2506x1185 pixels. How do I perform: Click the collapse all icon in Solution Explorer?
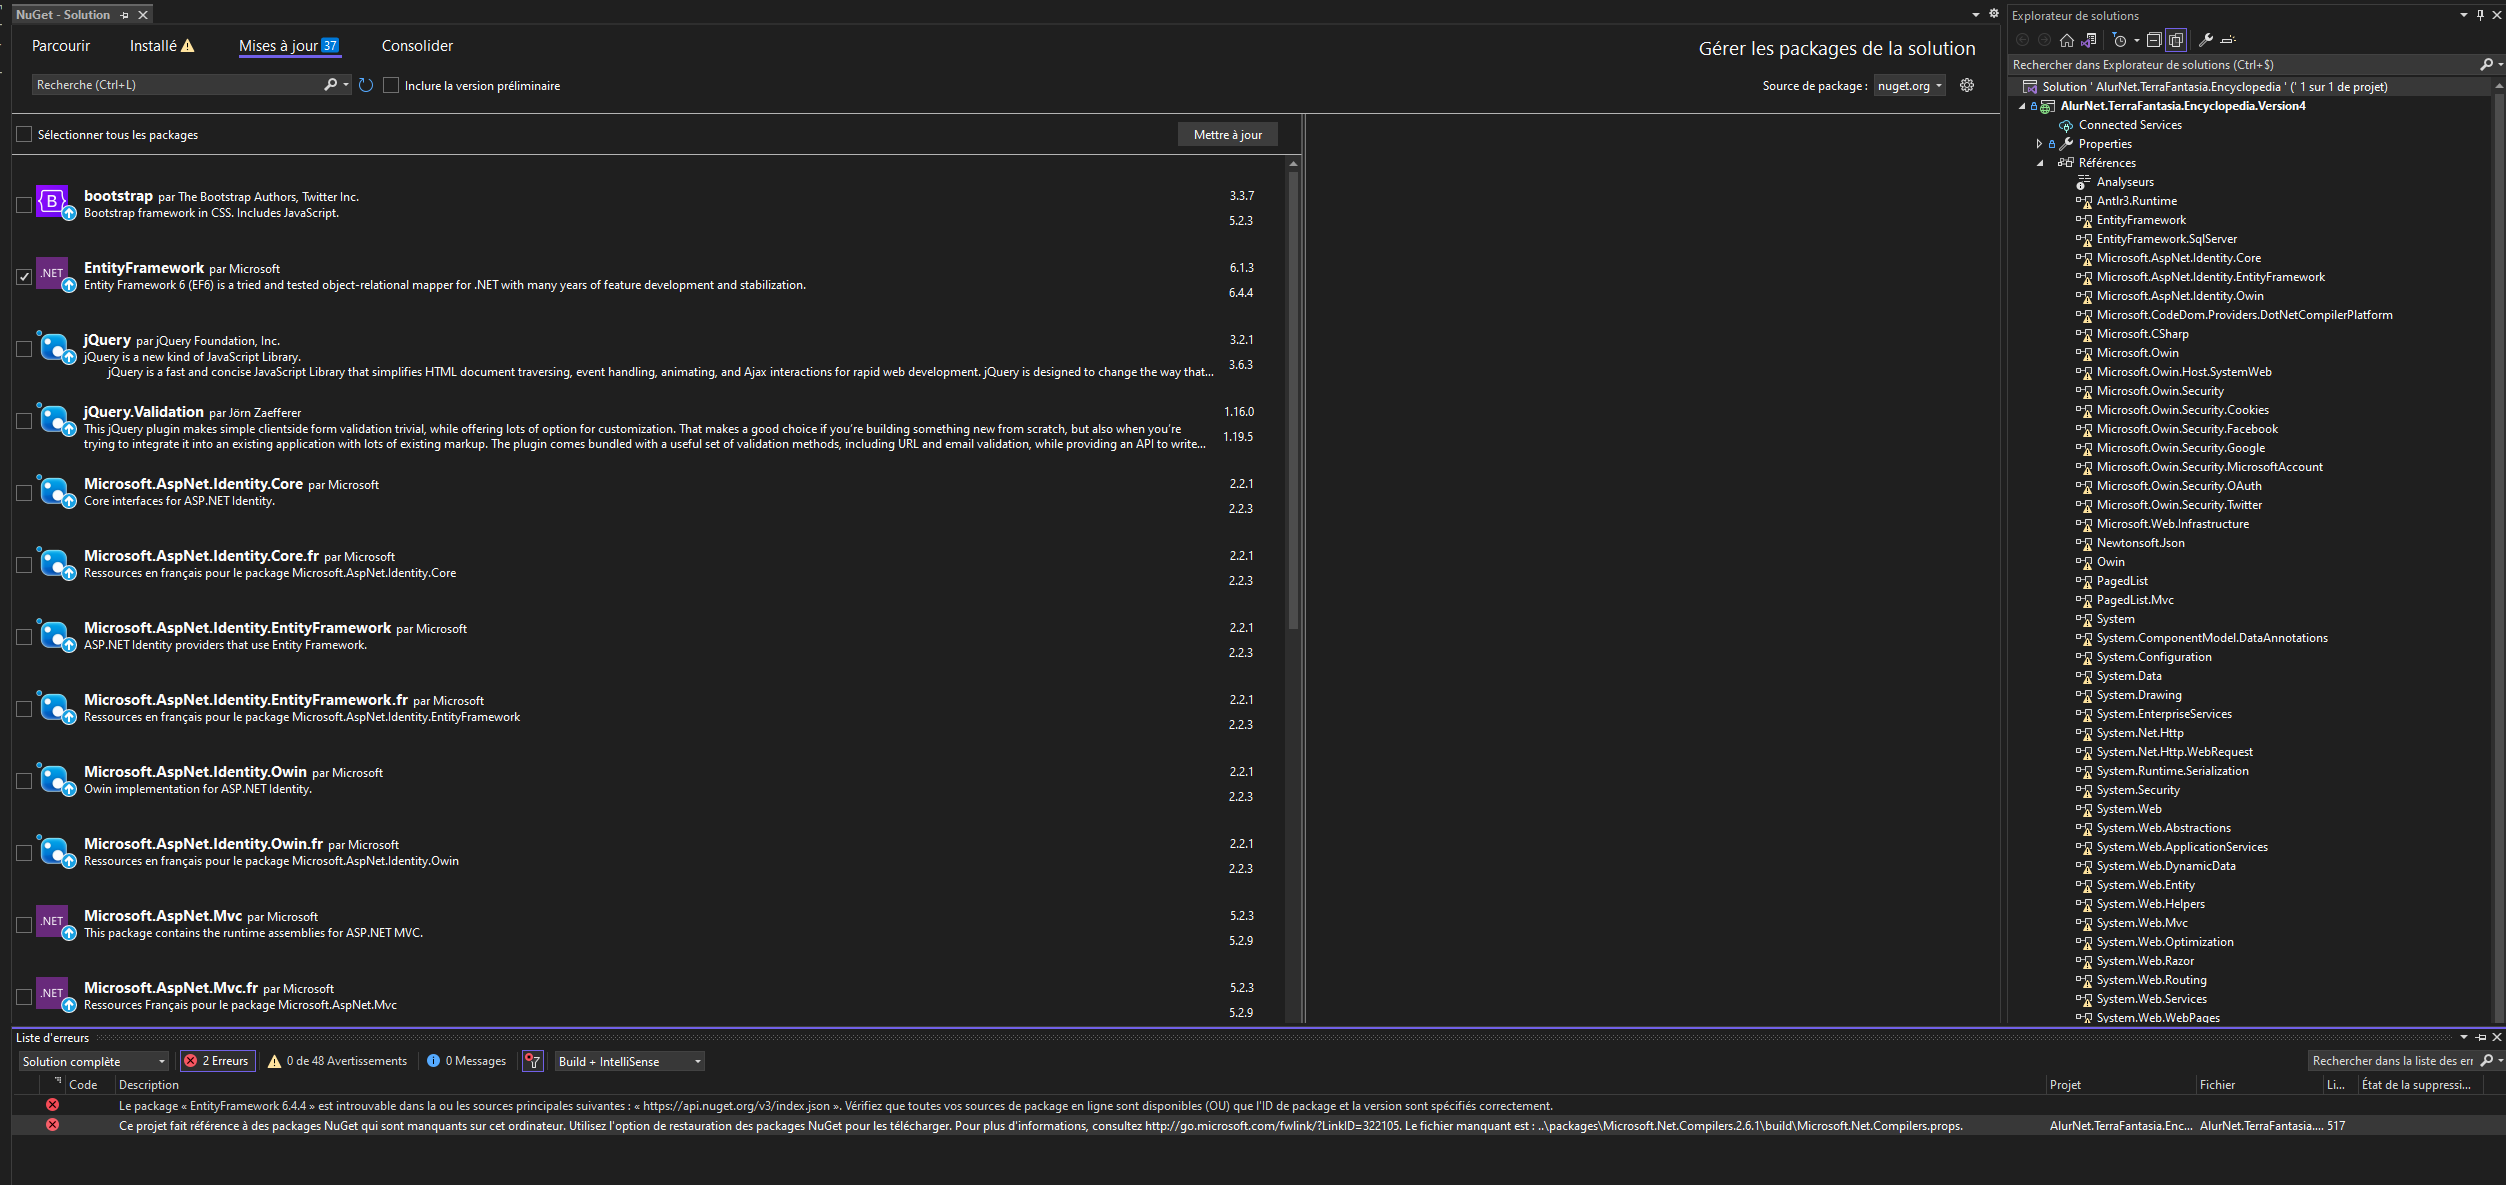[2154, 40]
